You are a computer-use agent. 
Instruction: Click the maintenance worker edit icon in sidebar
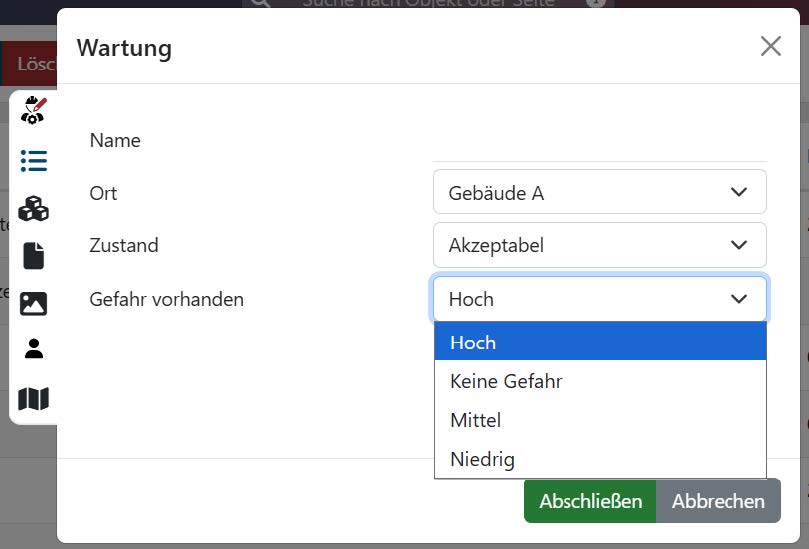(x=33, y=110)
